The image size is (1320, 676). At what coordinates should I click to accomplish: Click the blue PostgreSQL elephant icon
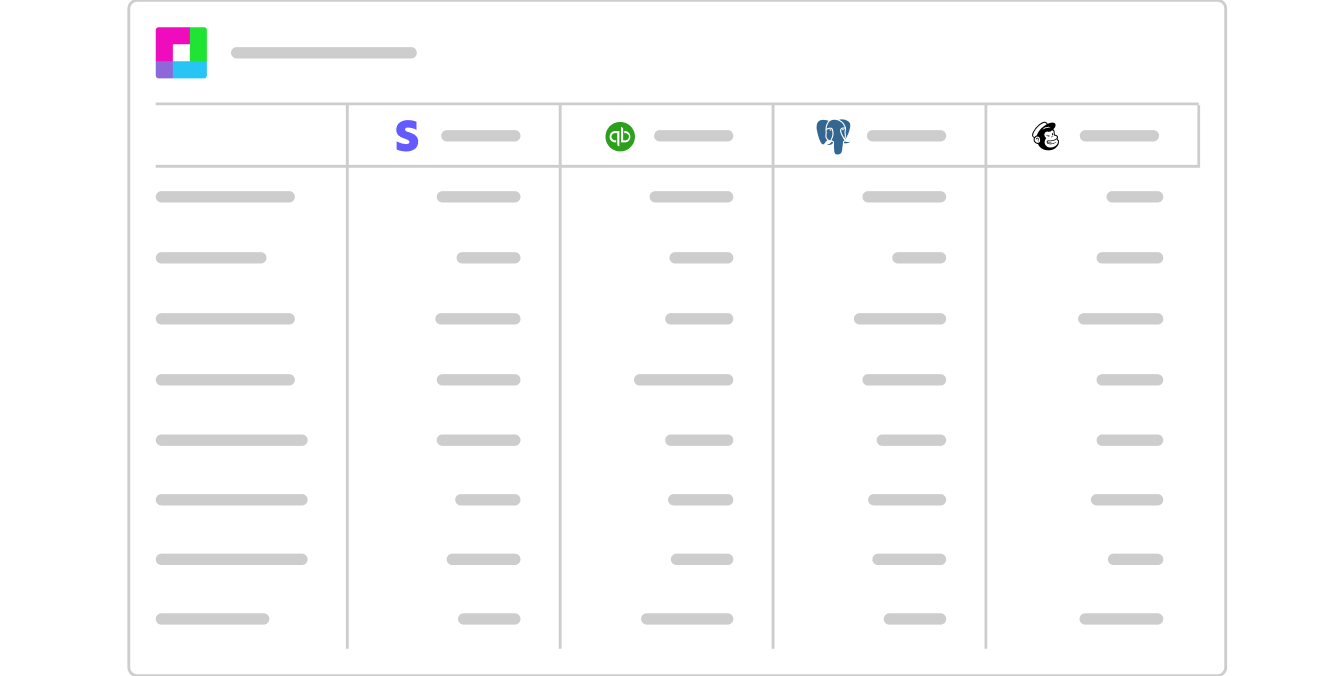833,136
